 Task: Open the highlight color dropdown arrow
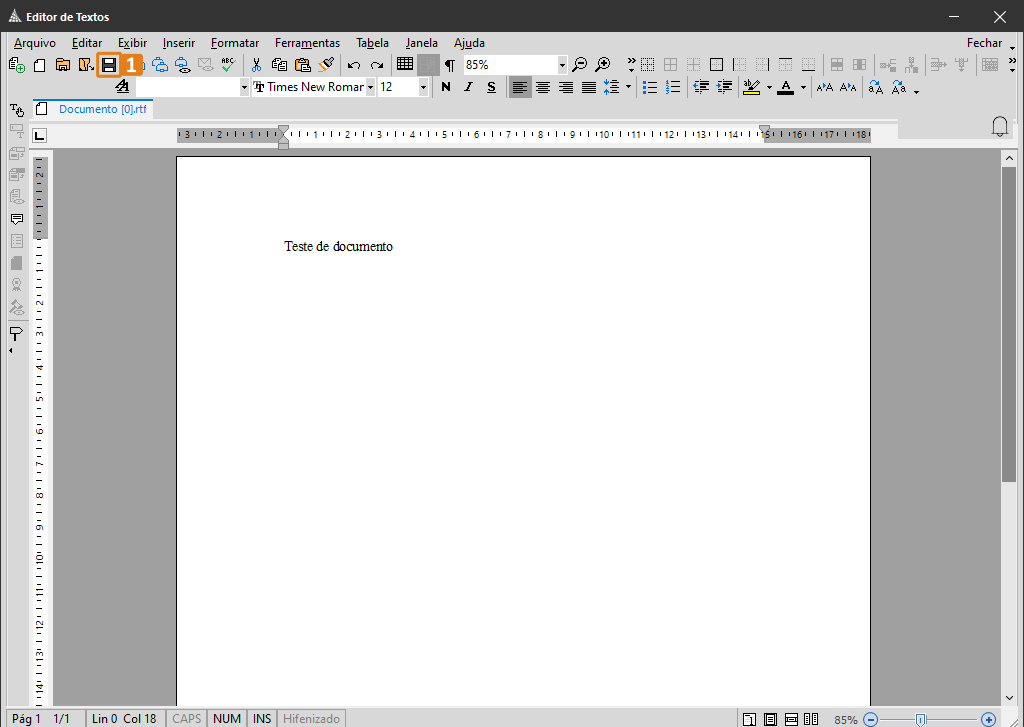coord(769,87)
